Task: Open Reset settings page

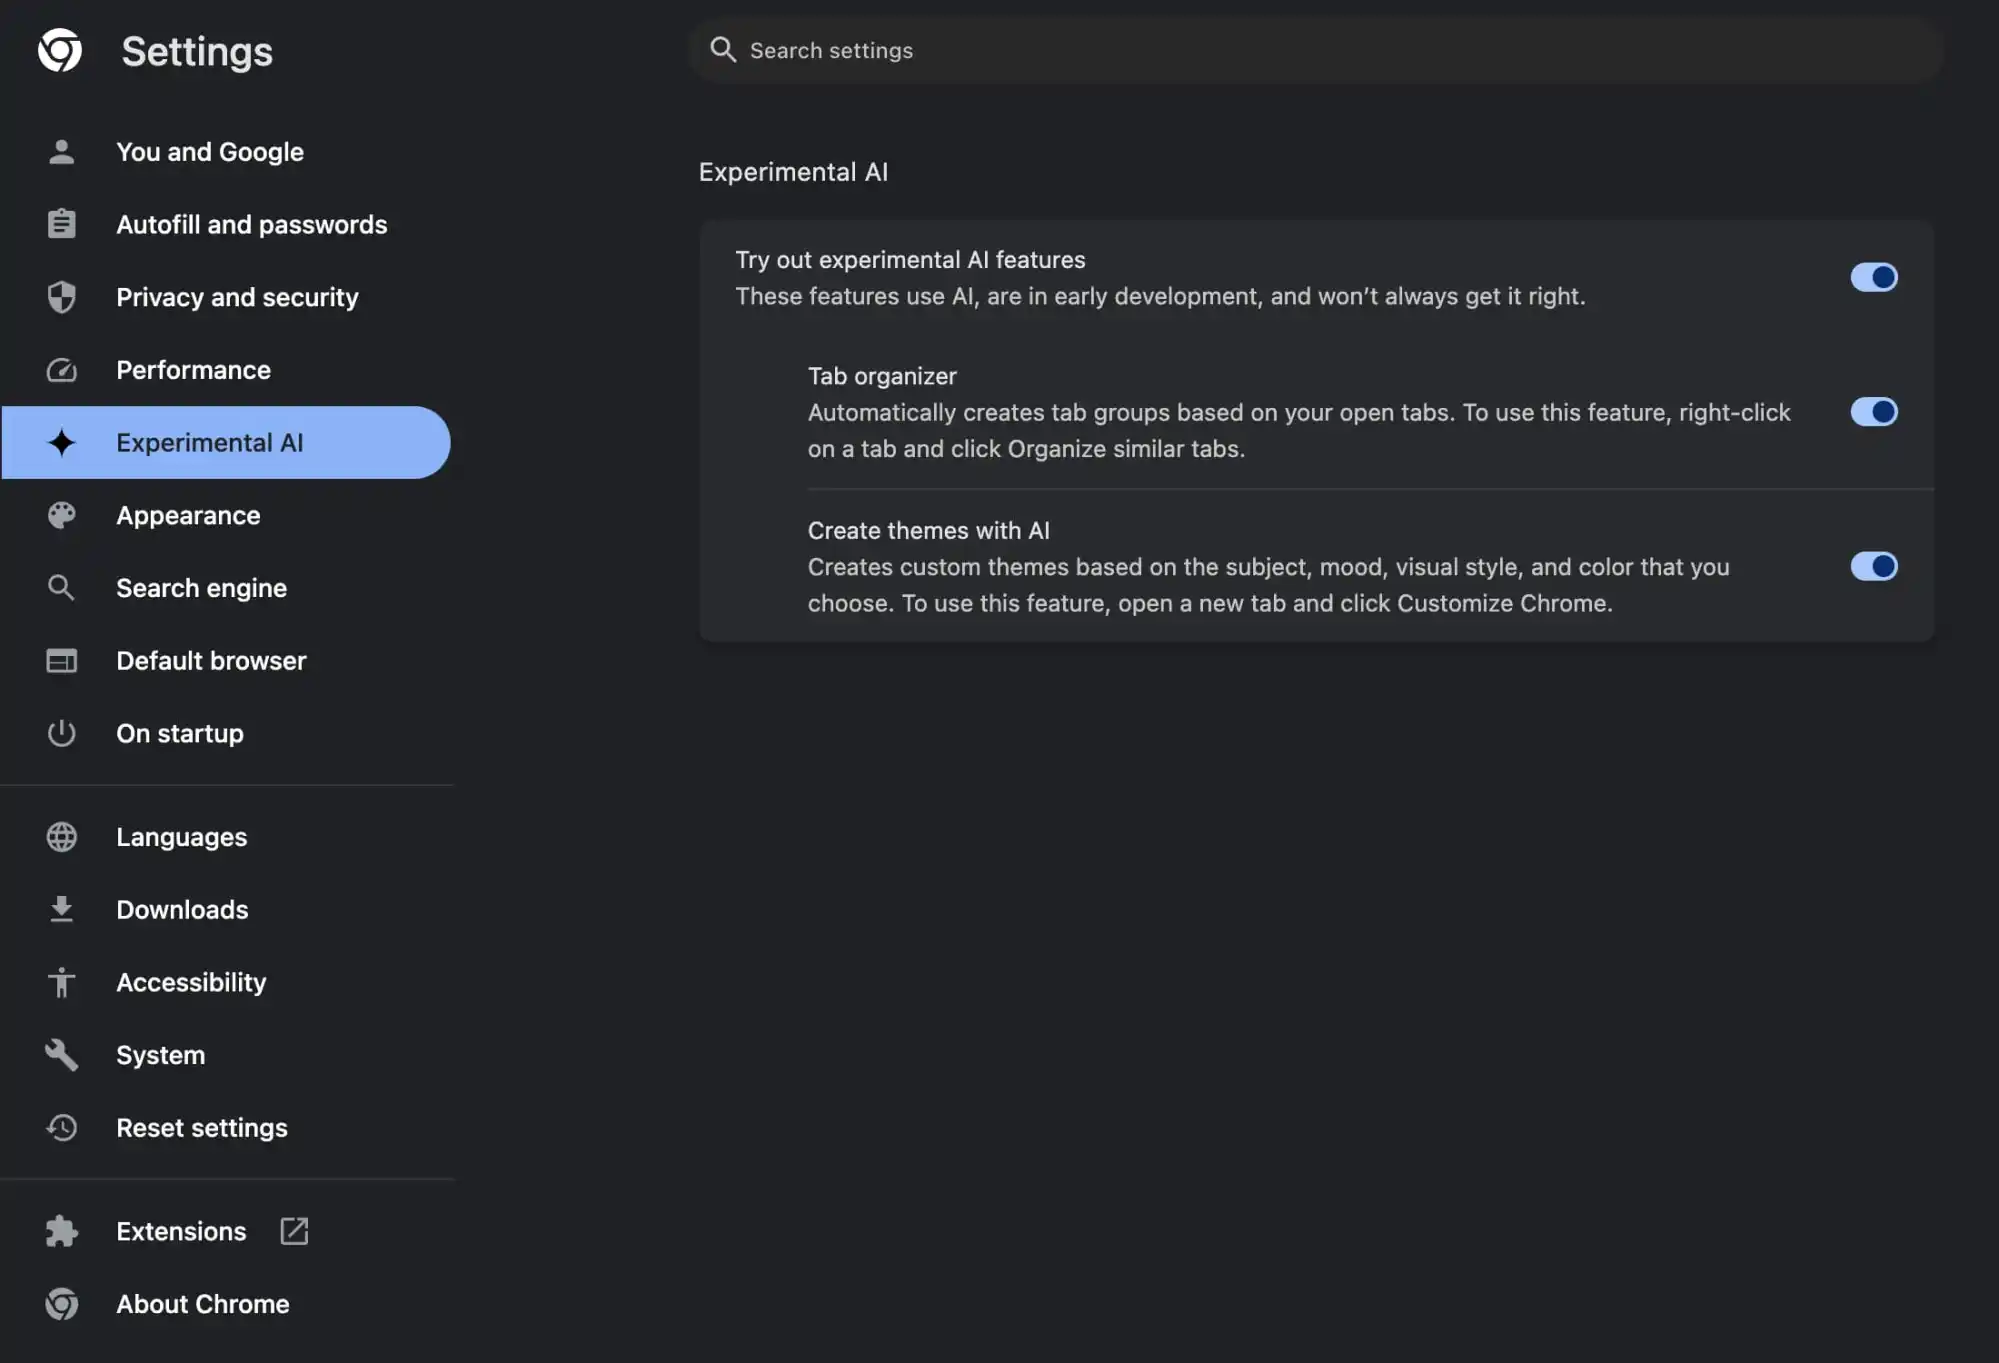Action: coord(226,1128)
